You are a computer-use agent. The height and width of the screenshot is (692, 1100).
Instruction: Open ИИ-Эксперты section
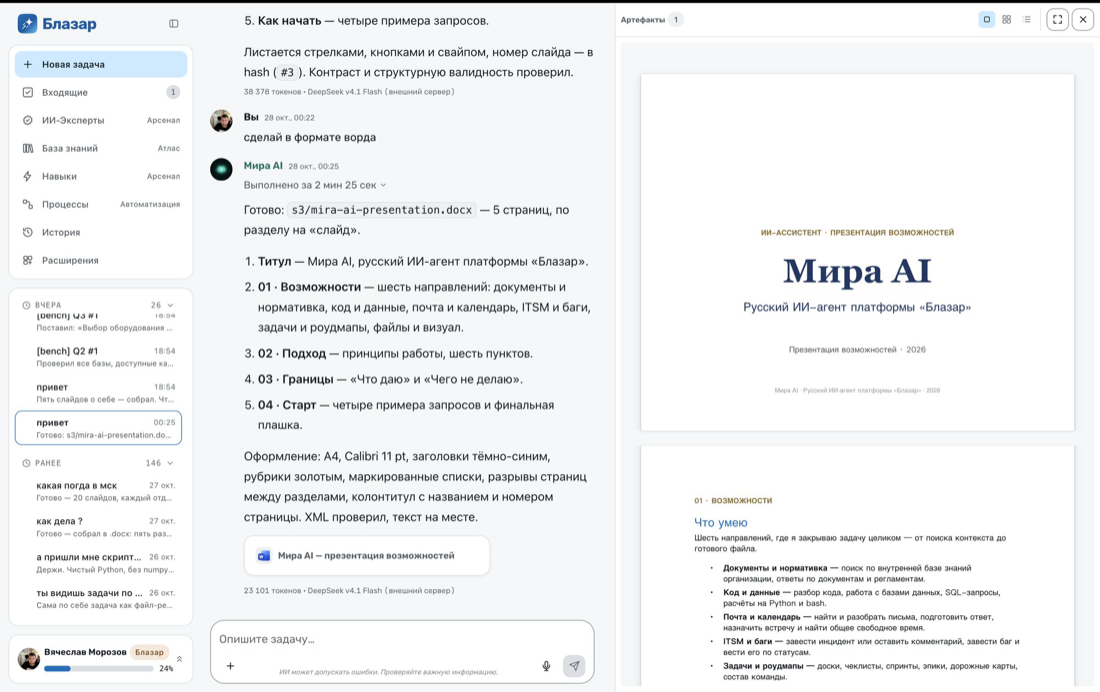(x=100, y=120)
